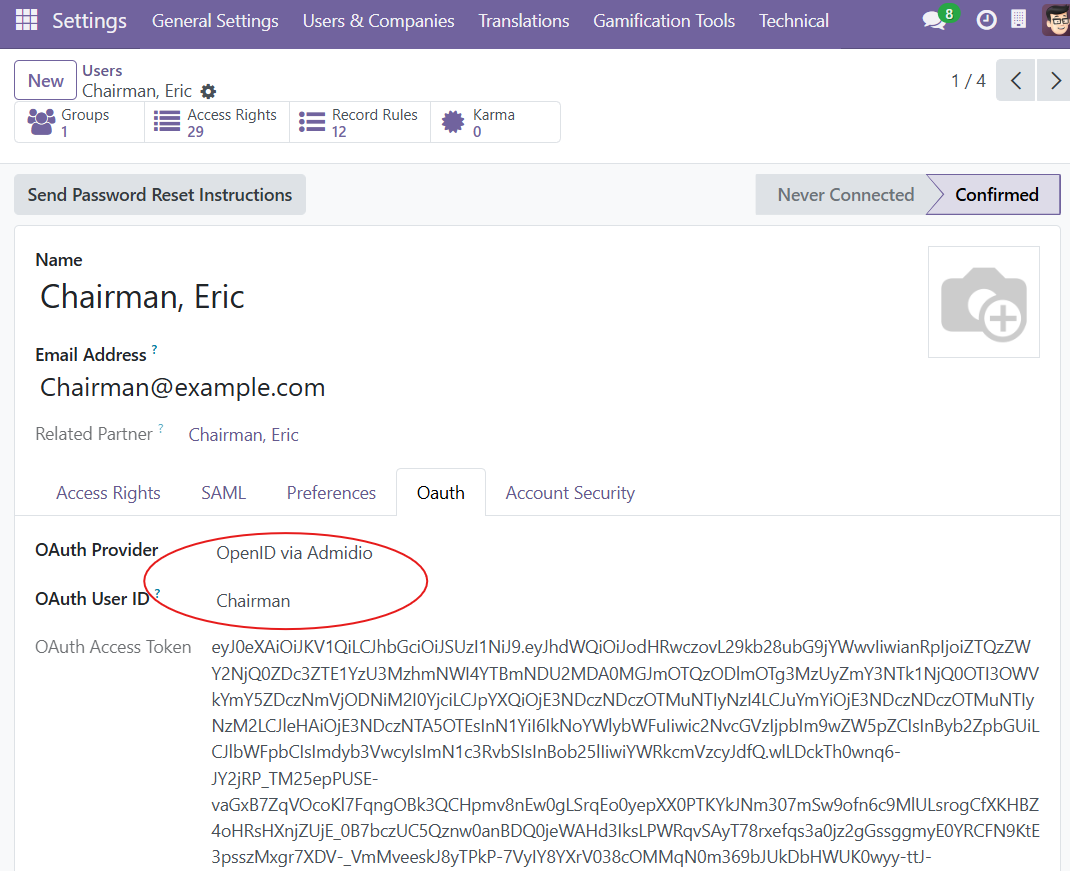Go to the next user record
The width and height of the screenshot is (1070, 871).
pyautogui.click(x=1054, y=81)
